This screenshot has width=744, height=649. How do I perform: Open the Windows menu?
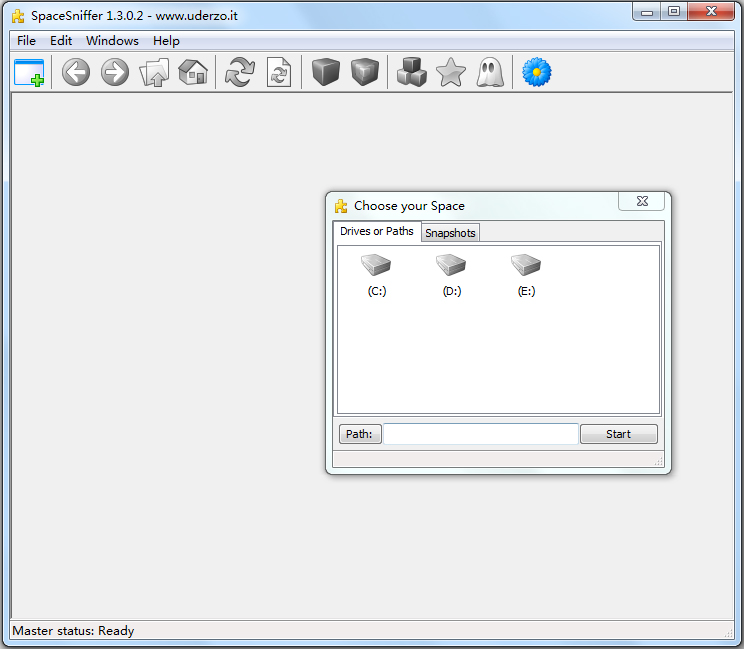click(112, 41)
